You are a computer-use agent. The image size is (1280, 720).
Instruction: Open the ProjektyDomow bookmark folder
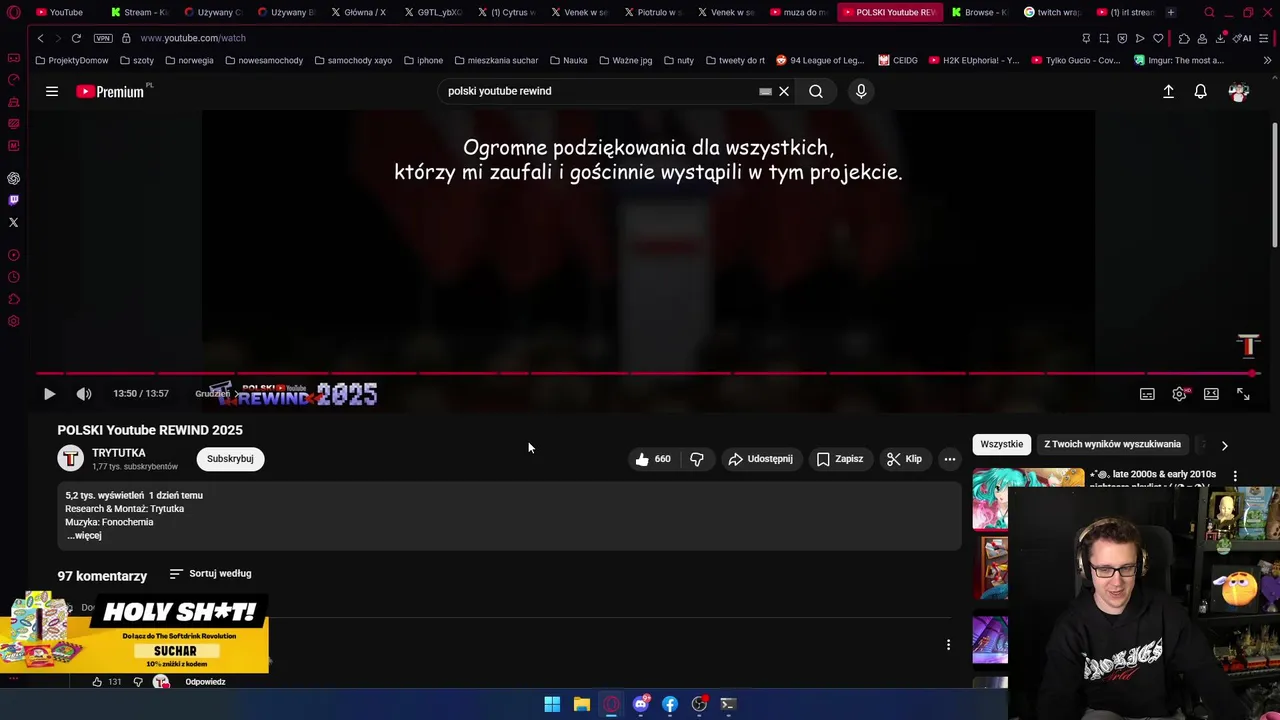[x=72, y=60]
